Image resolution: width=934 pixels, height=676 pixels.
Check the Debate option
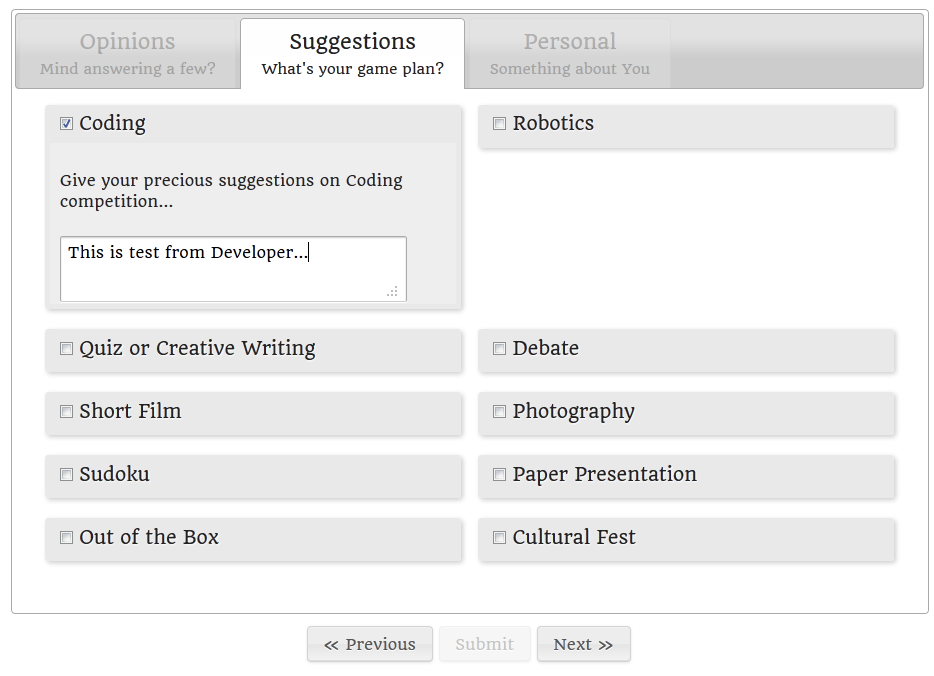[499, 348]
